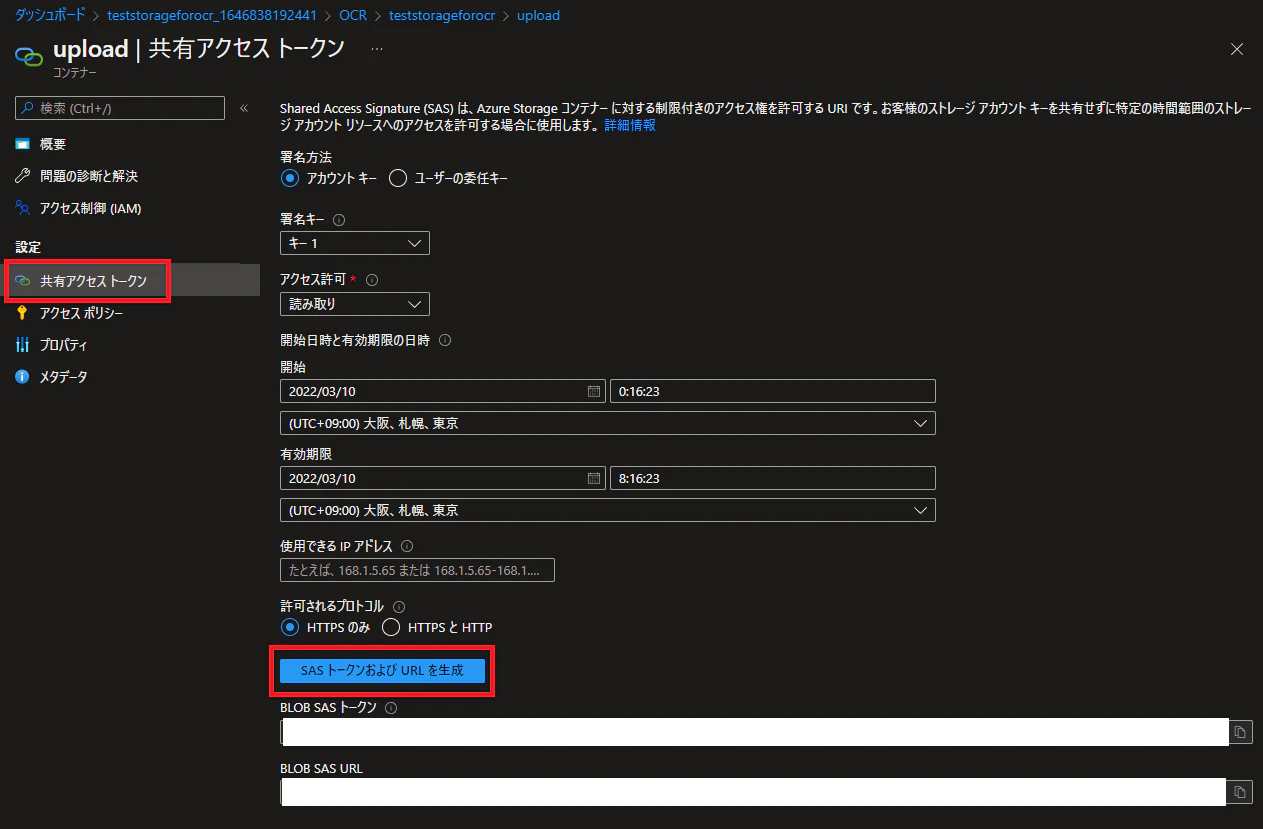The height and width of the screenshot is (829, 1263).
Task: Open the アクセス許可 dropdown showing 読み取り
Action: click(x=355, y=304)
